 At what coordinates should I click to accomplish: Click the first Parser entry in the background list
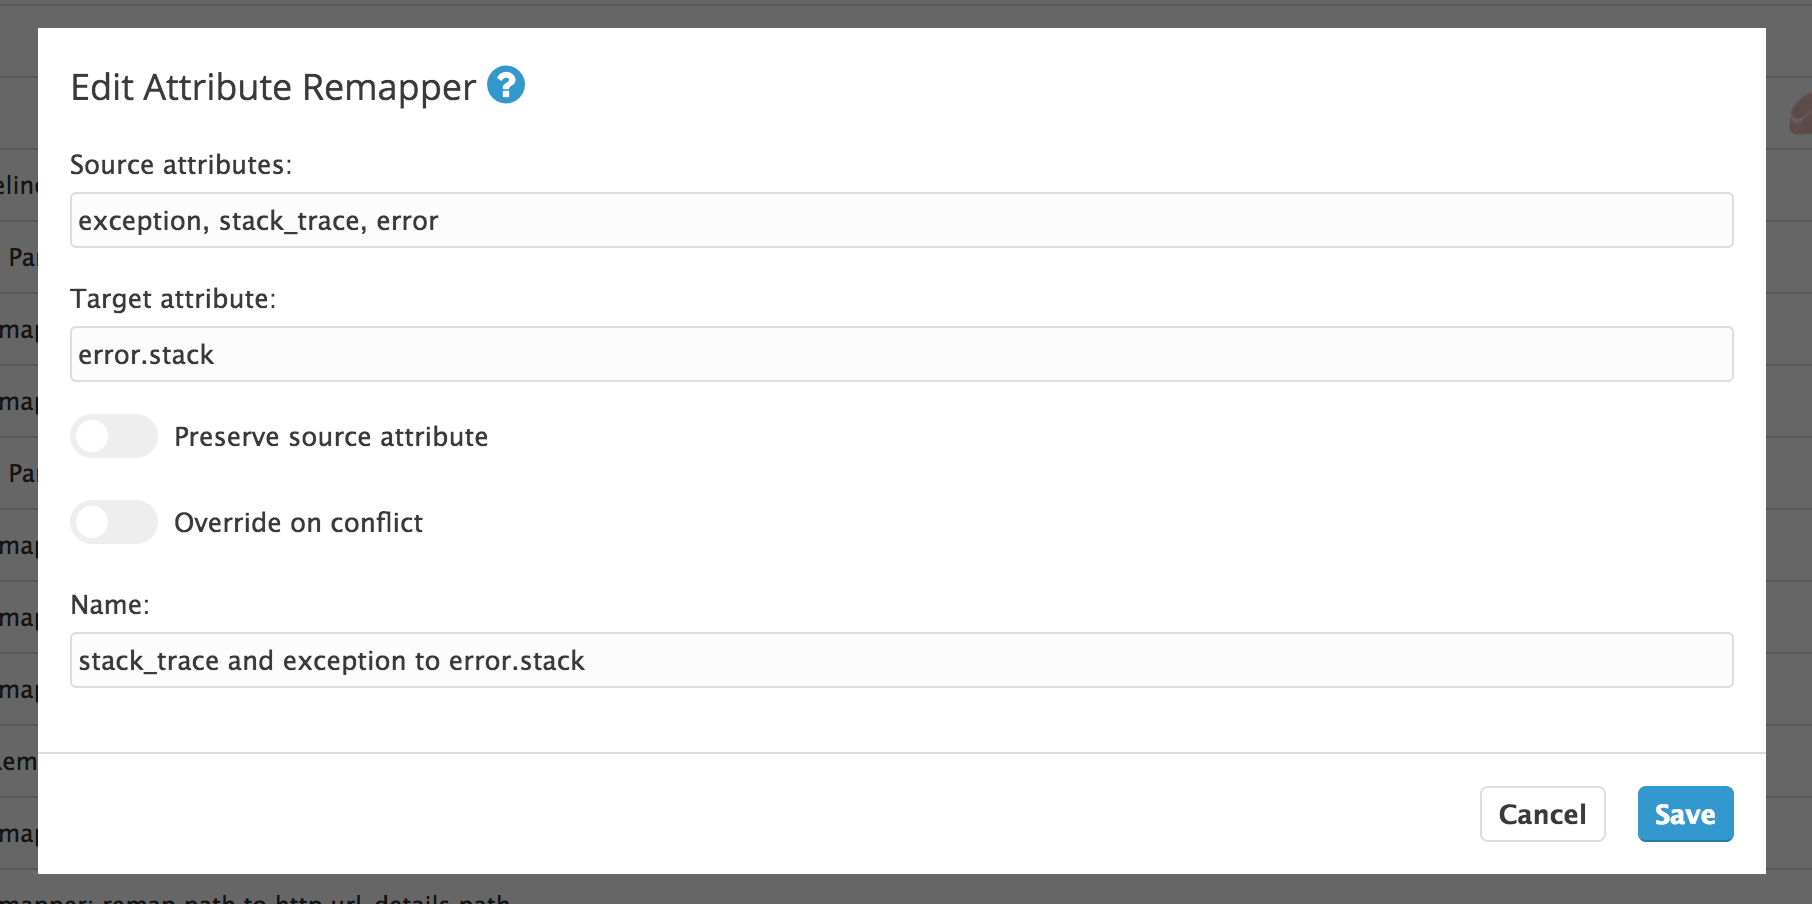(25, 257)
